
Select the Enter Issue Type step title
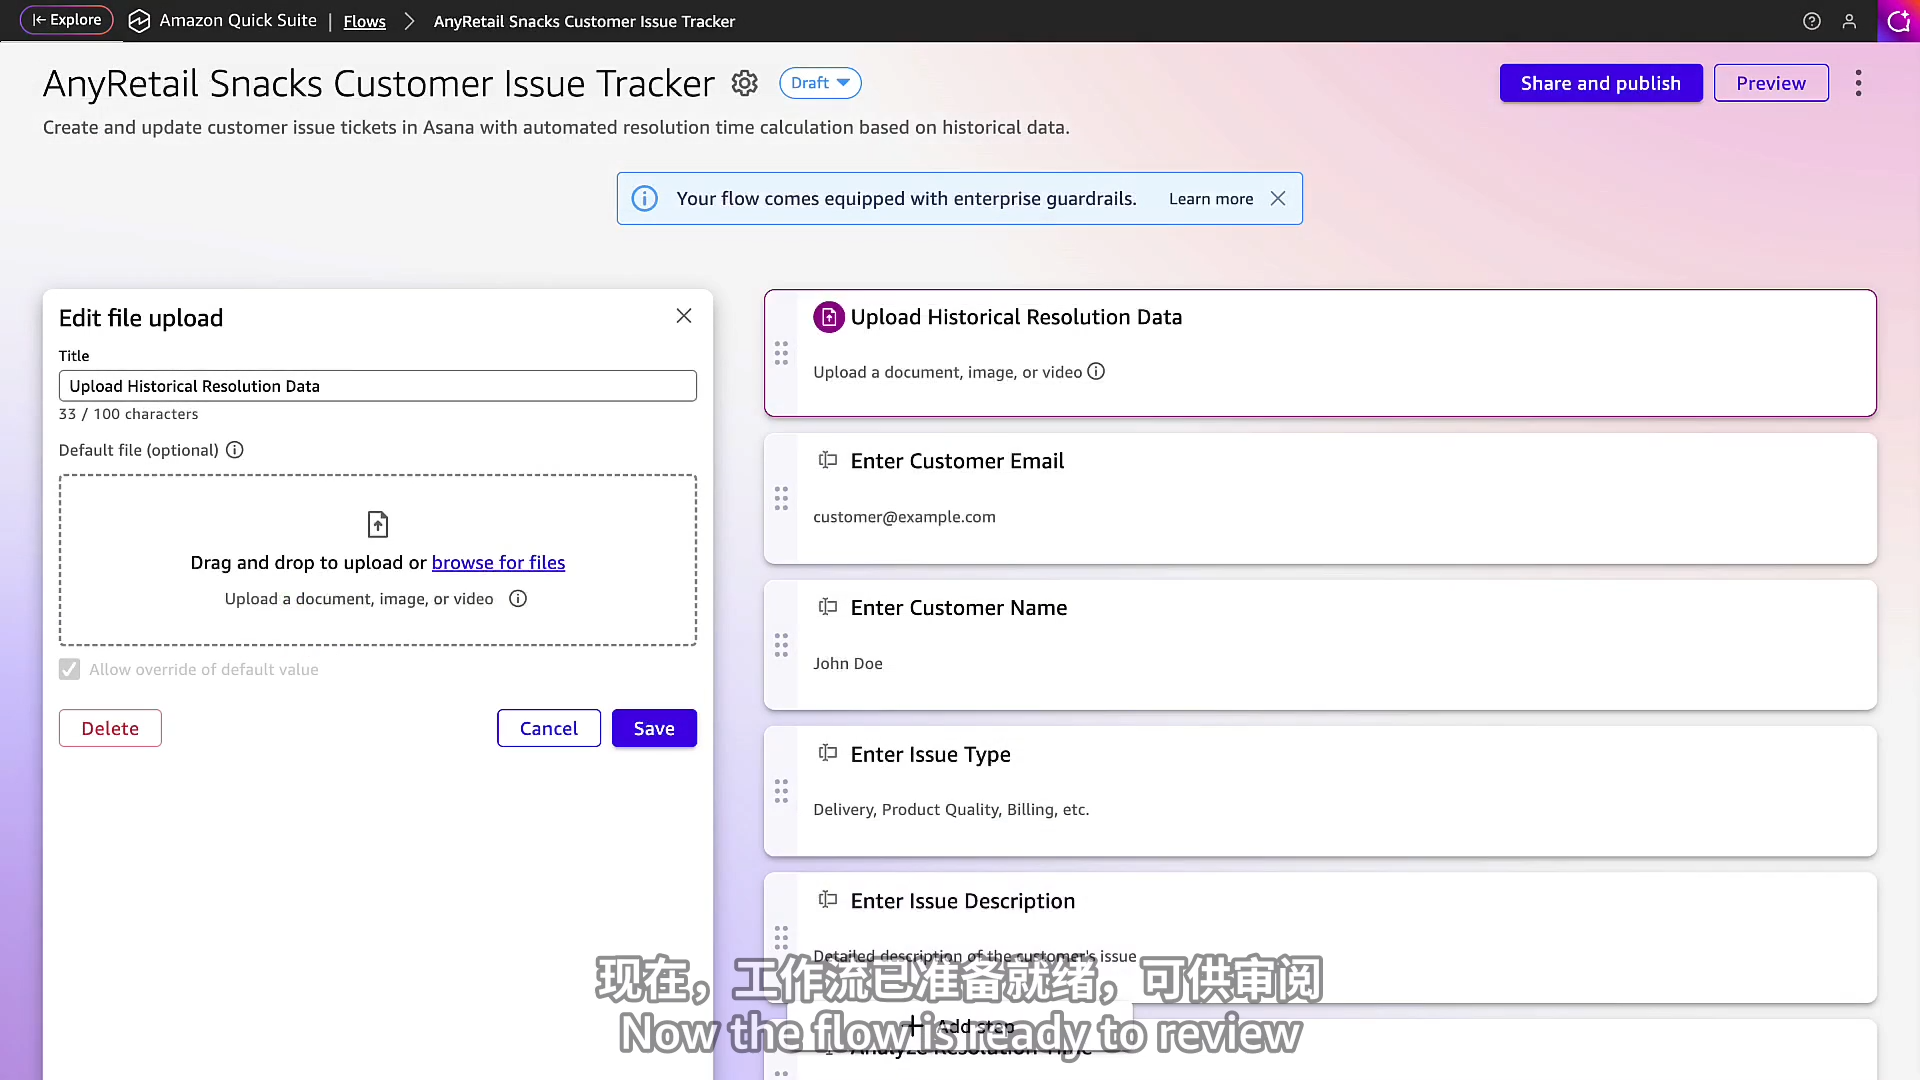pos(930,755)
